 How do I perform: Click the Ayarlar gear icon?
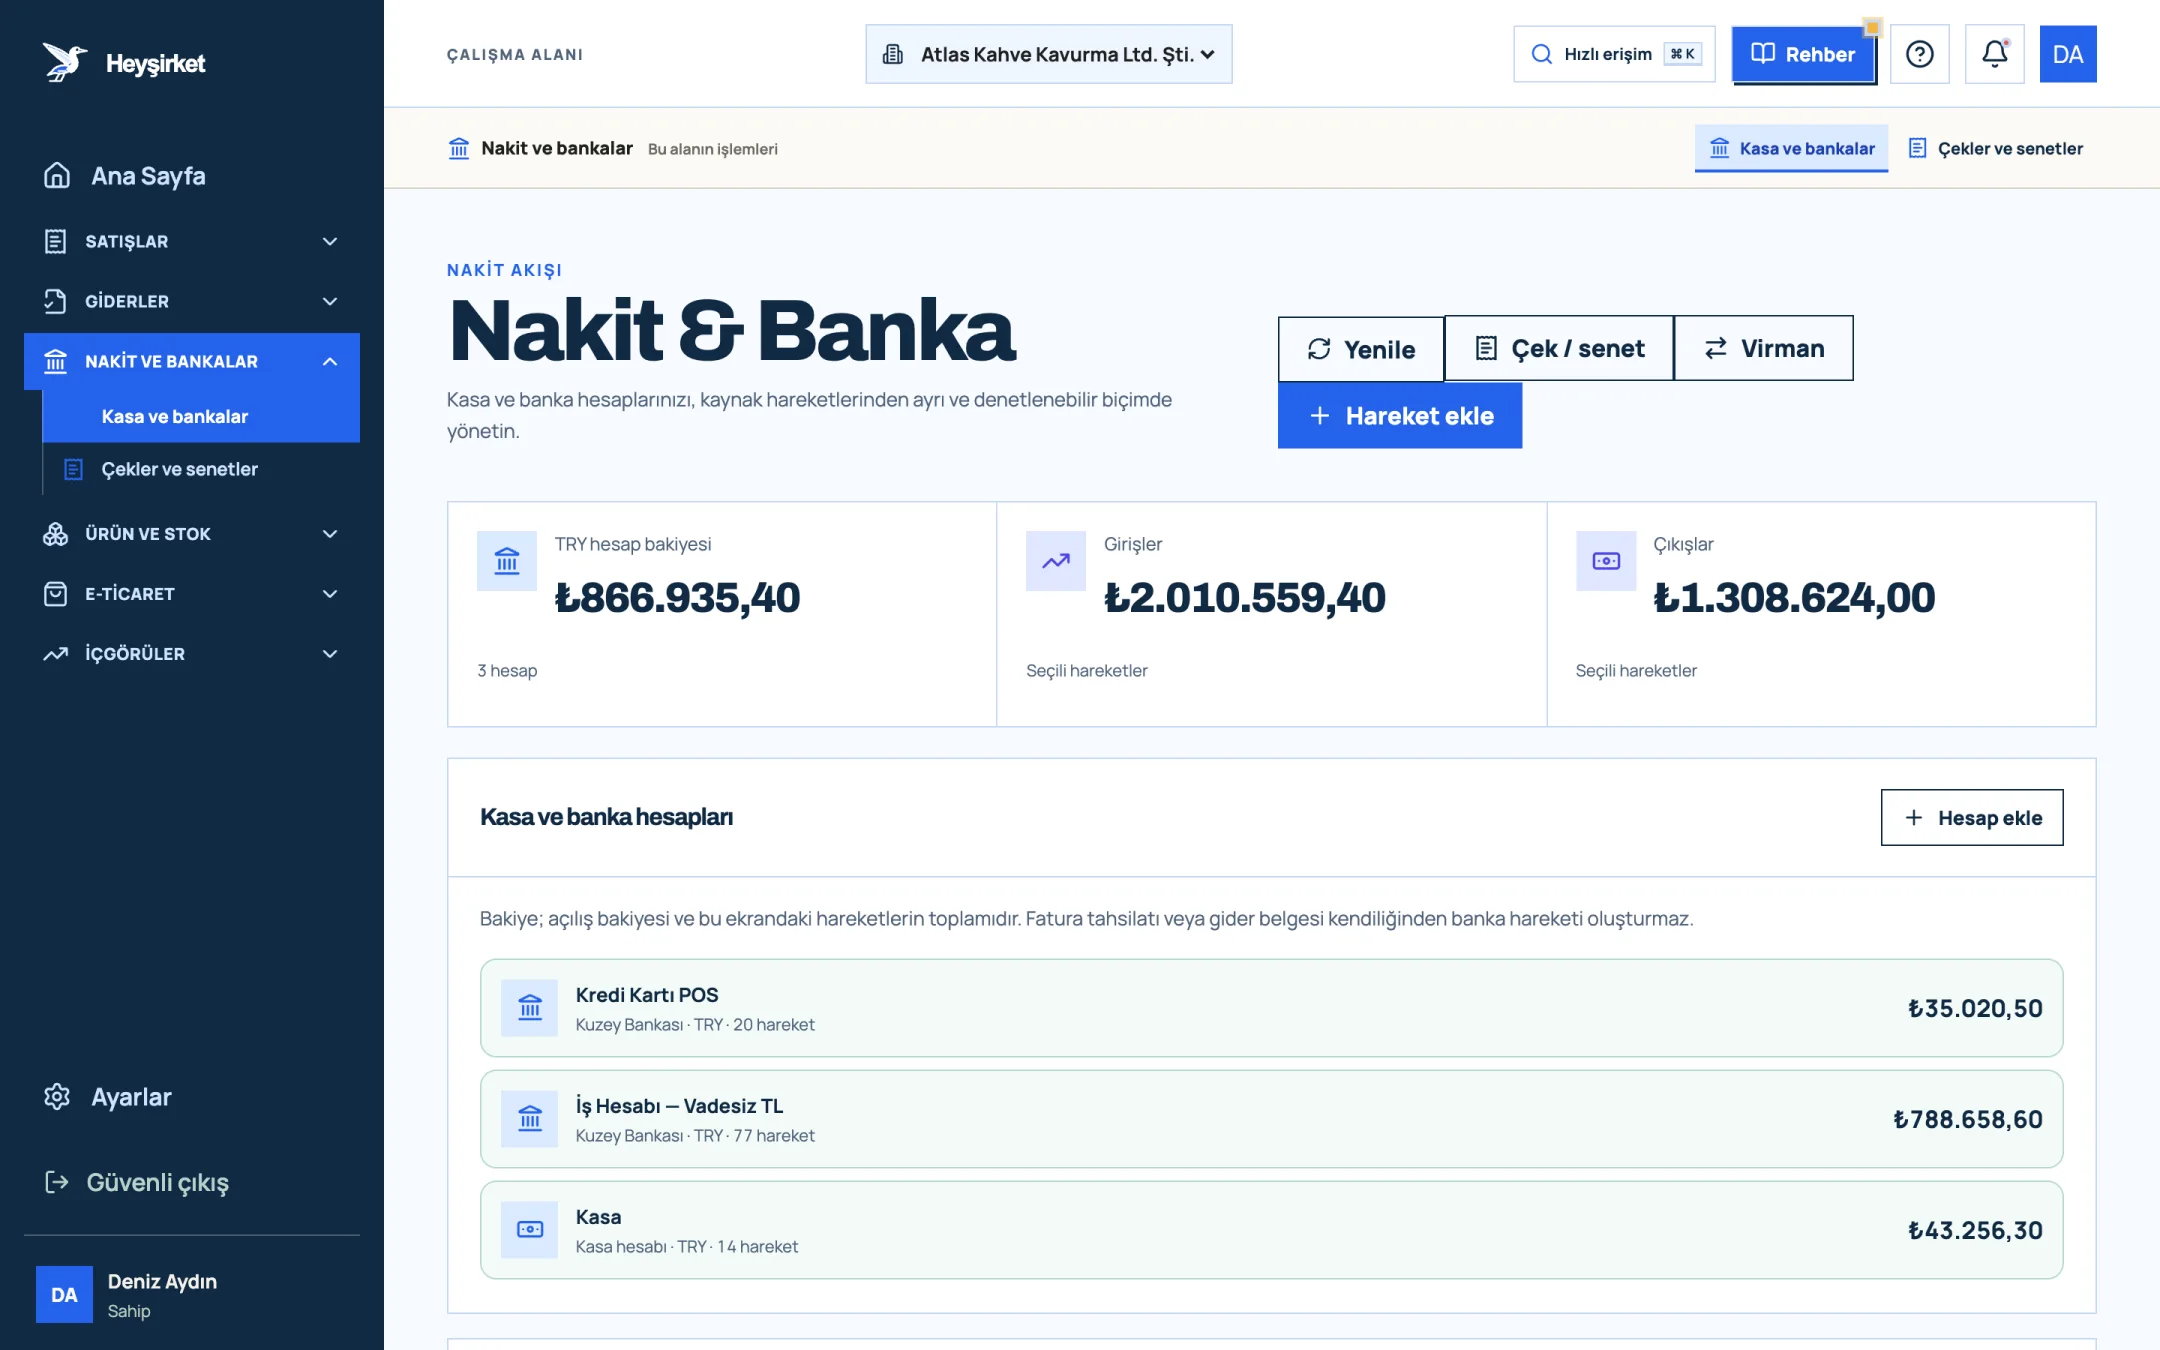click(57, 1097)
